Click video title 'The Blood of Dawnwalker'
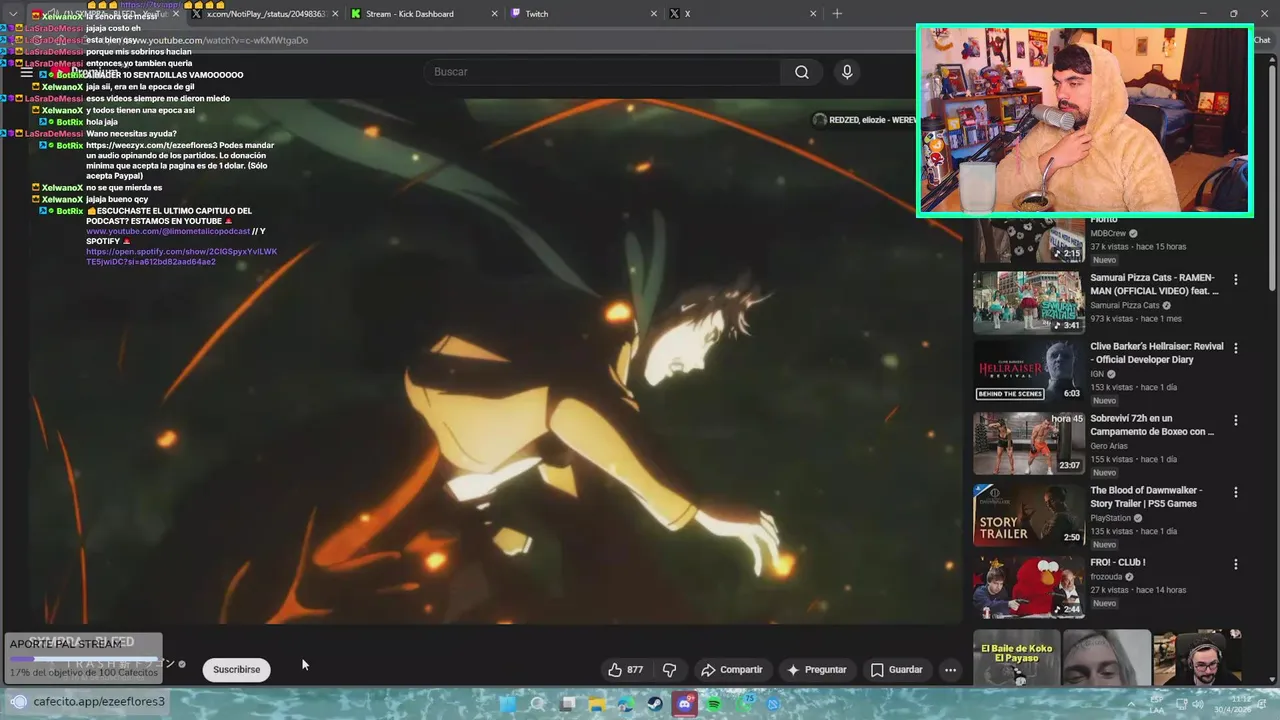The image size is (1280, 720). 1146,497
